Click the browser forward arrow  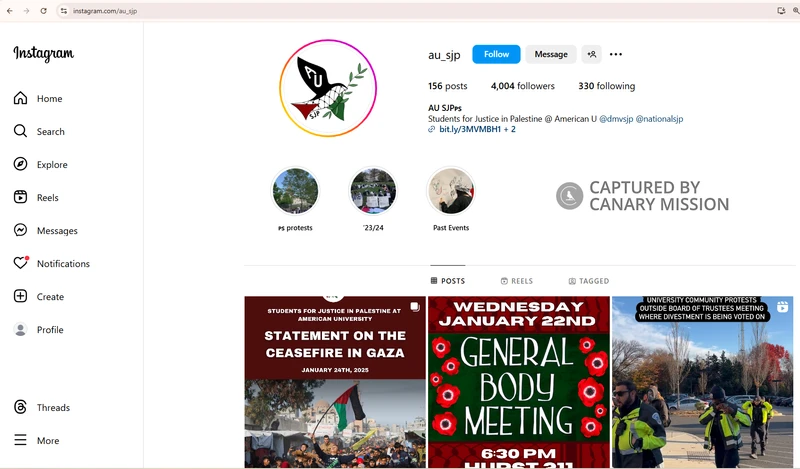[27, 11]
